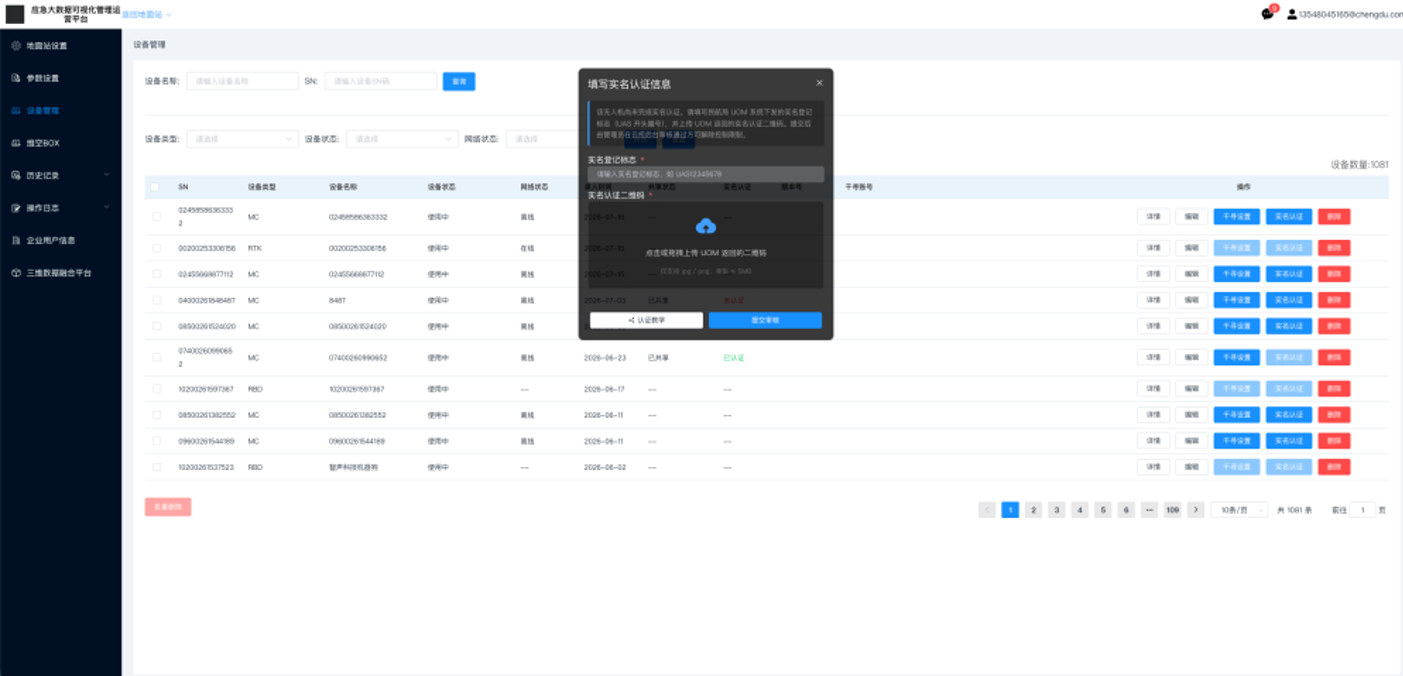The width and height of the screenshot is (1403, 676).
Task: Open the blue header dropdown beside platform title
Action: point(147,14)
